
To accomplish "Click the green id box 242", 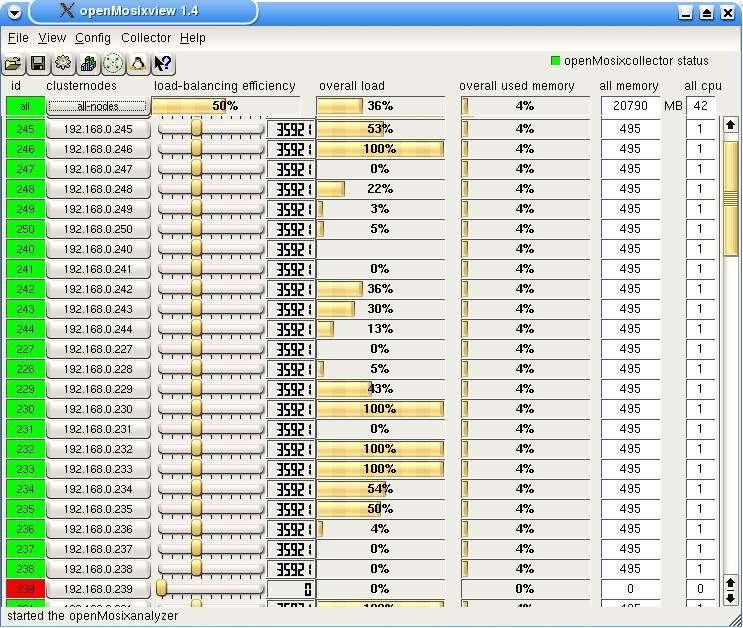I will click(x=26, y=289).
